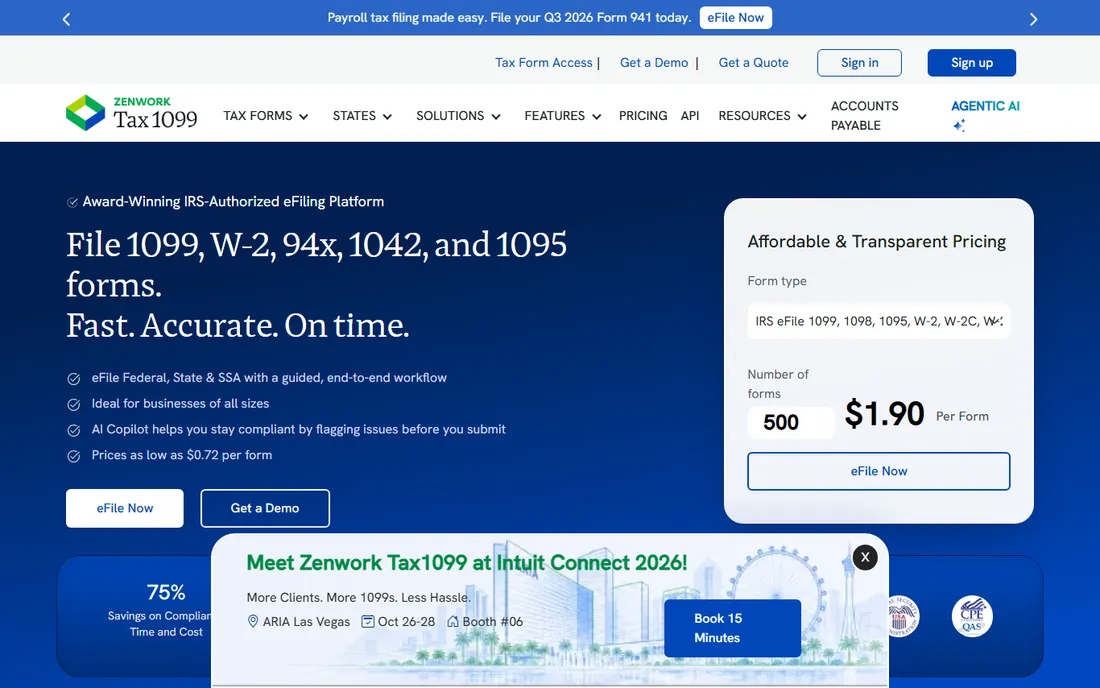1100x688 pixels.
Task: Open the API menu item
Action: coord(690,116)
